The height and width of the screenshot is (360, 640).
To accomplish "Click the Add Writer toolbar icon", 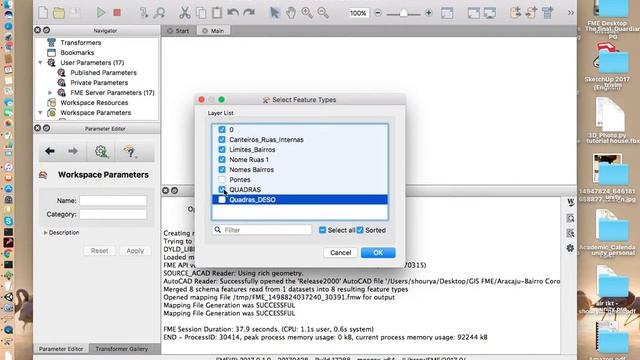I will point(531,13).
